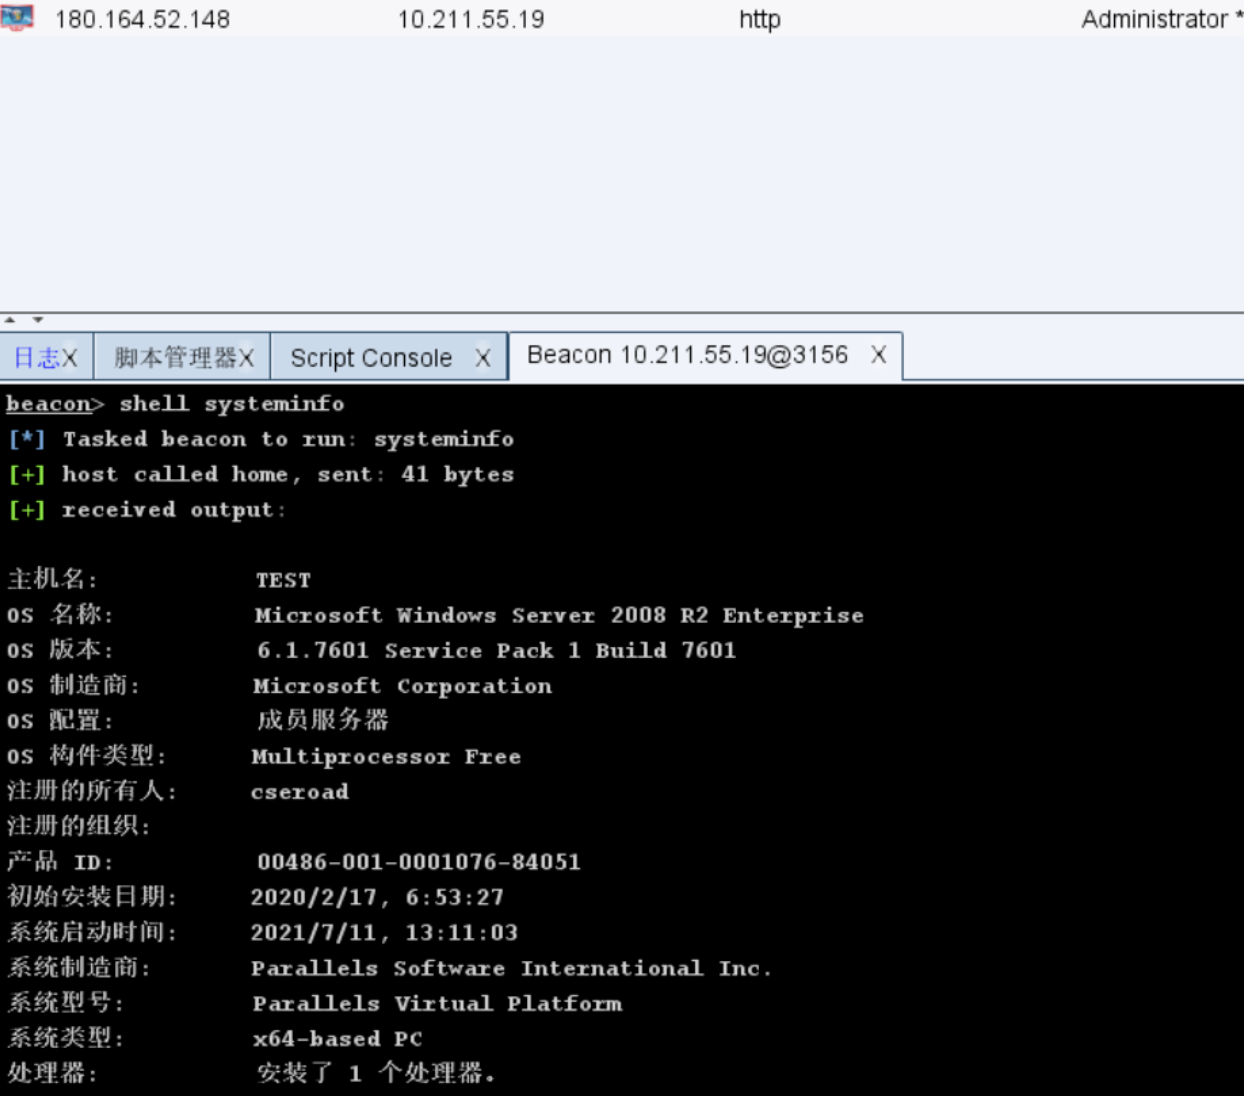This screenshot has height=1096, width=1244.
Task: Click install date 2020/2/17, 6:53:27
Action: point(377,897)
